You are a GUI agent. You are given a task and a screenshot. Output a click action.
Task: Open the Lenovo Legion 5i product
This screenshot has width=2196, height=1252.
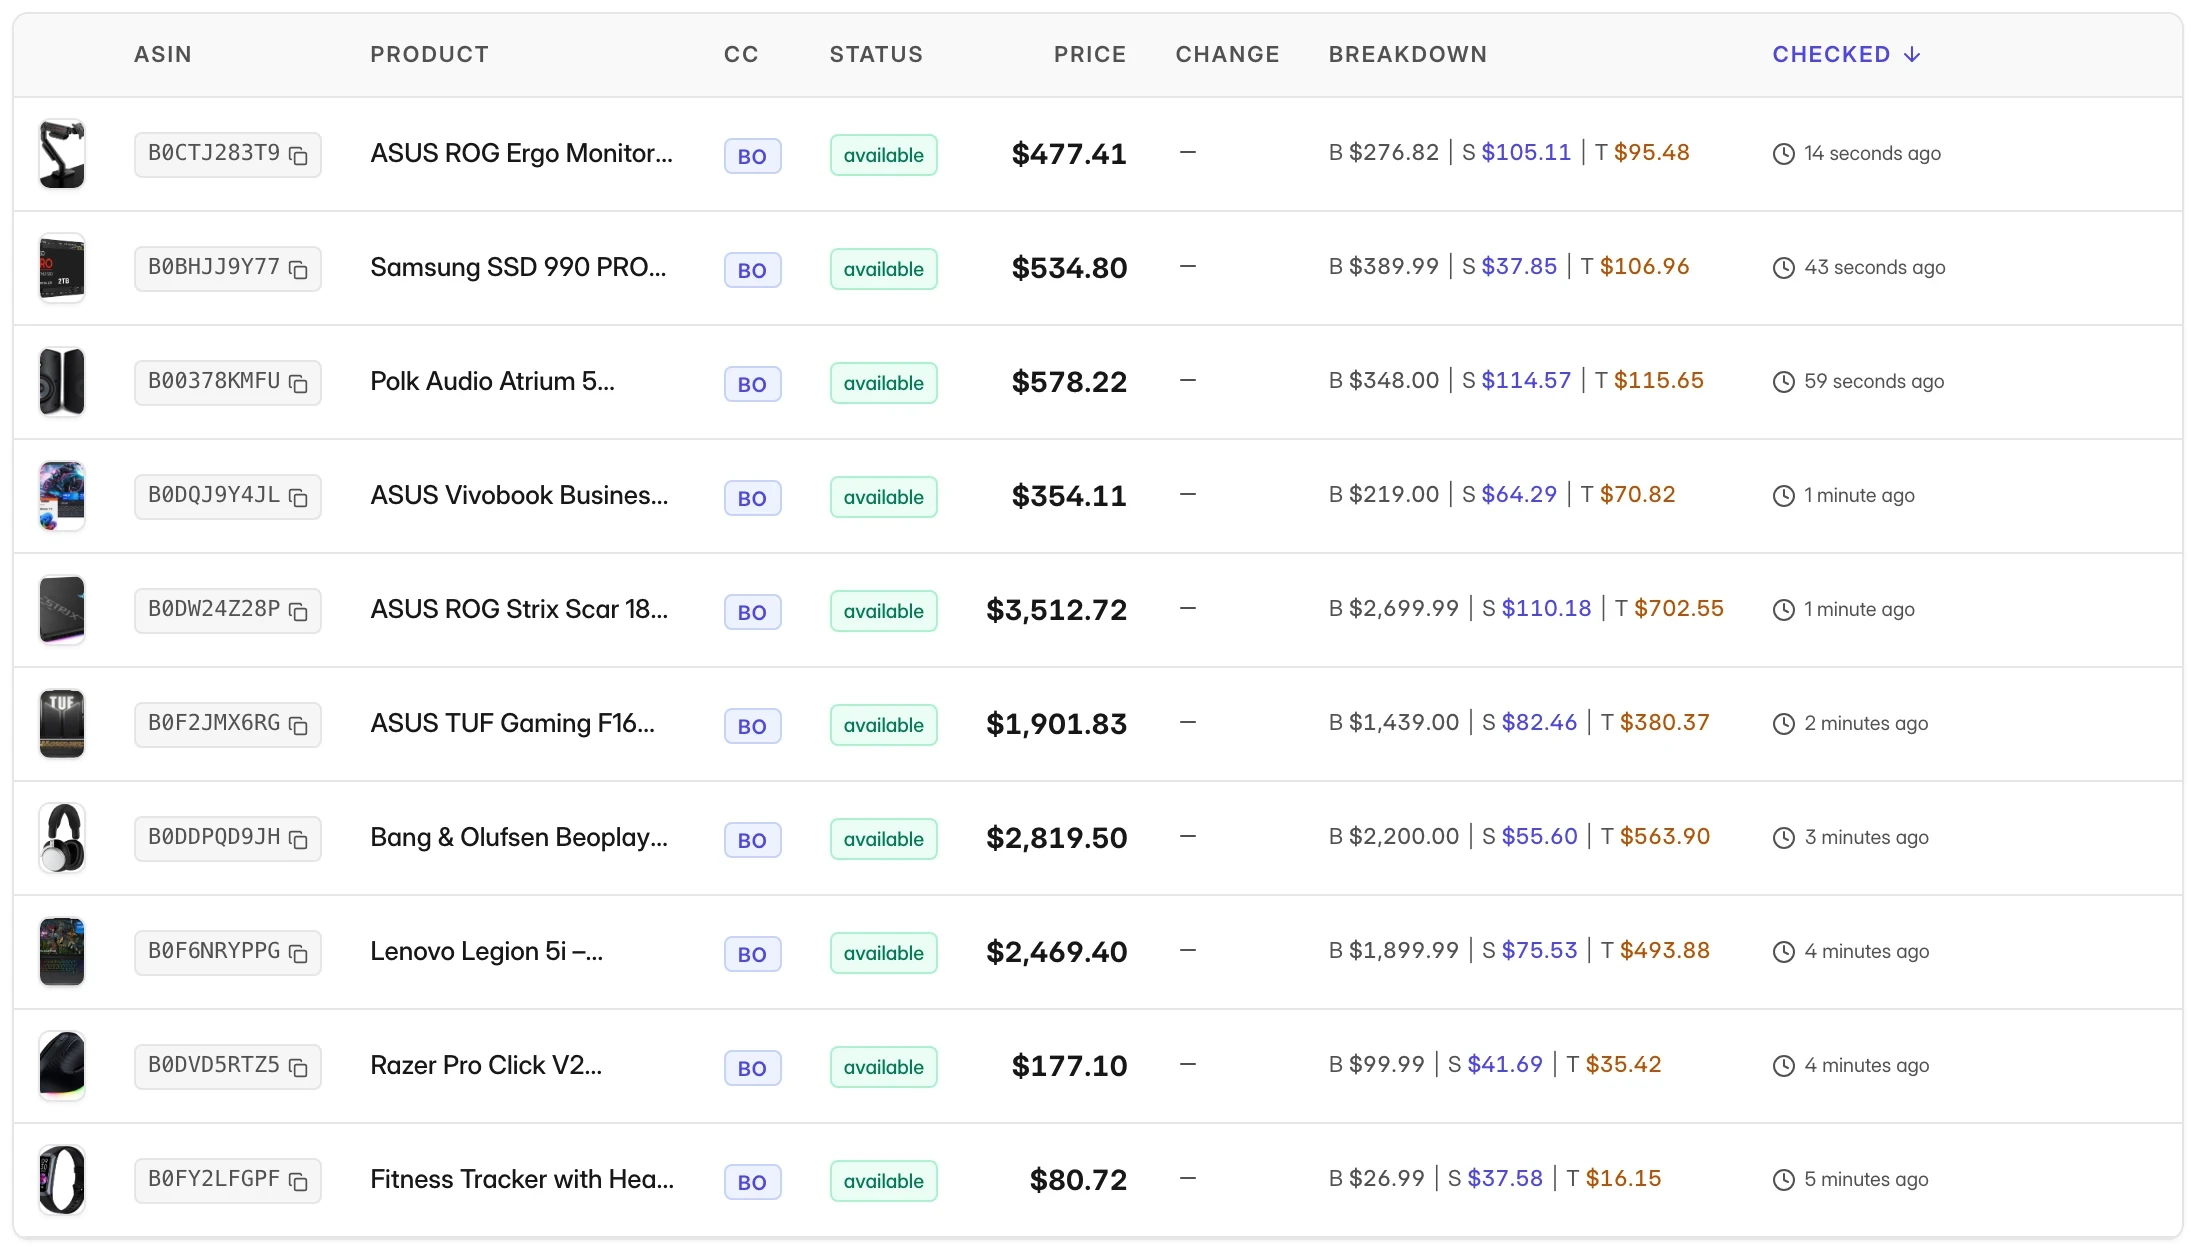(x=486, y=951)
